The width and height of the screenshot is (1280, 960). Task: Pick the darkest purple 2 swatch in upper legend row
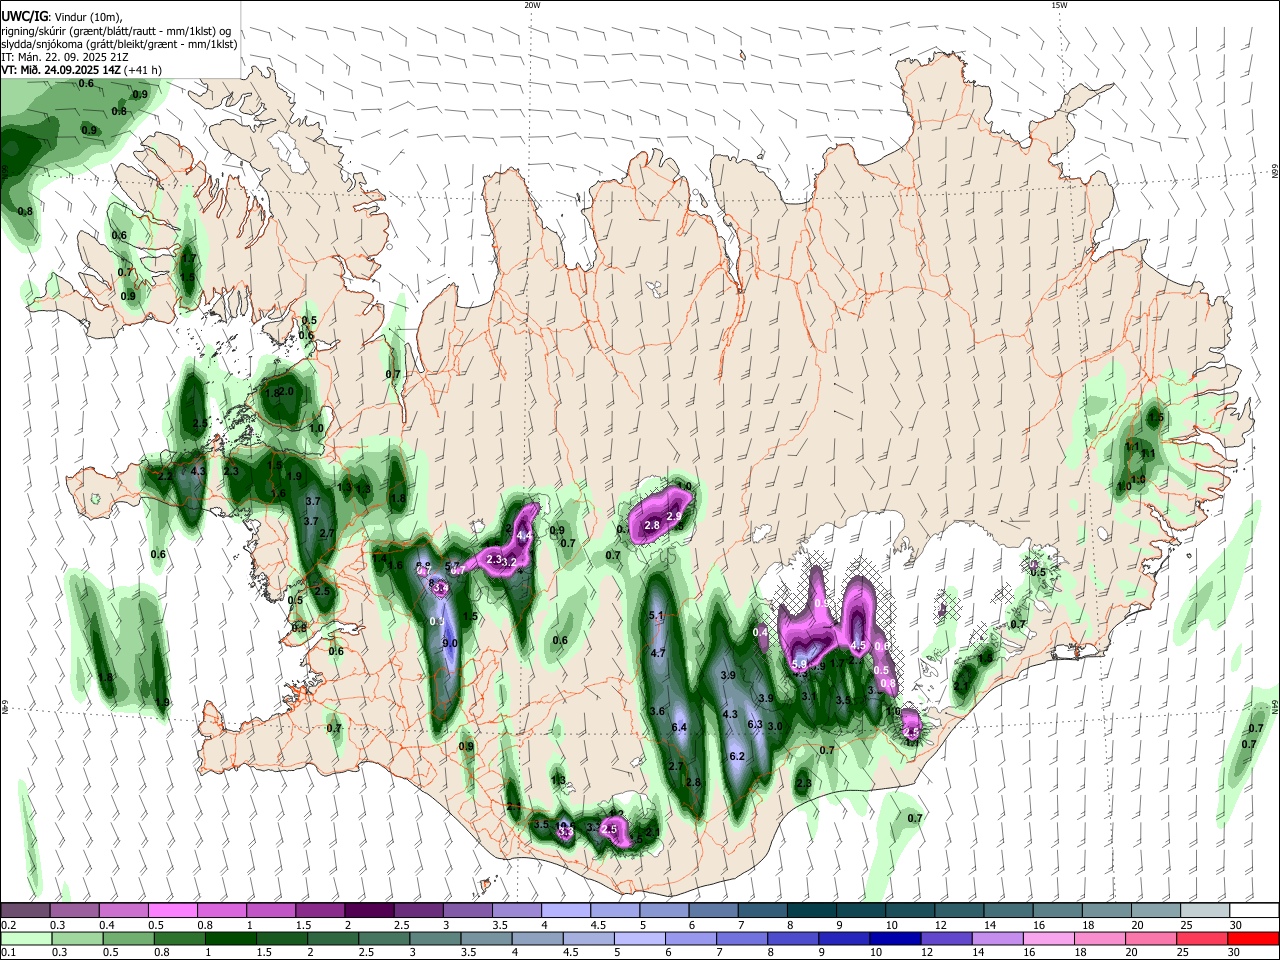click(x=368, y=910)
